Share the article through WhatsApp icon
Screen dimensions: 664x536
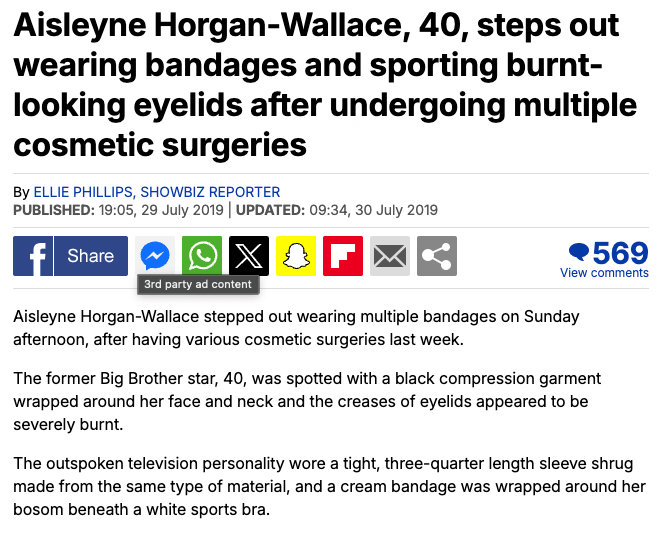pos(202,256)
